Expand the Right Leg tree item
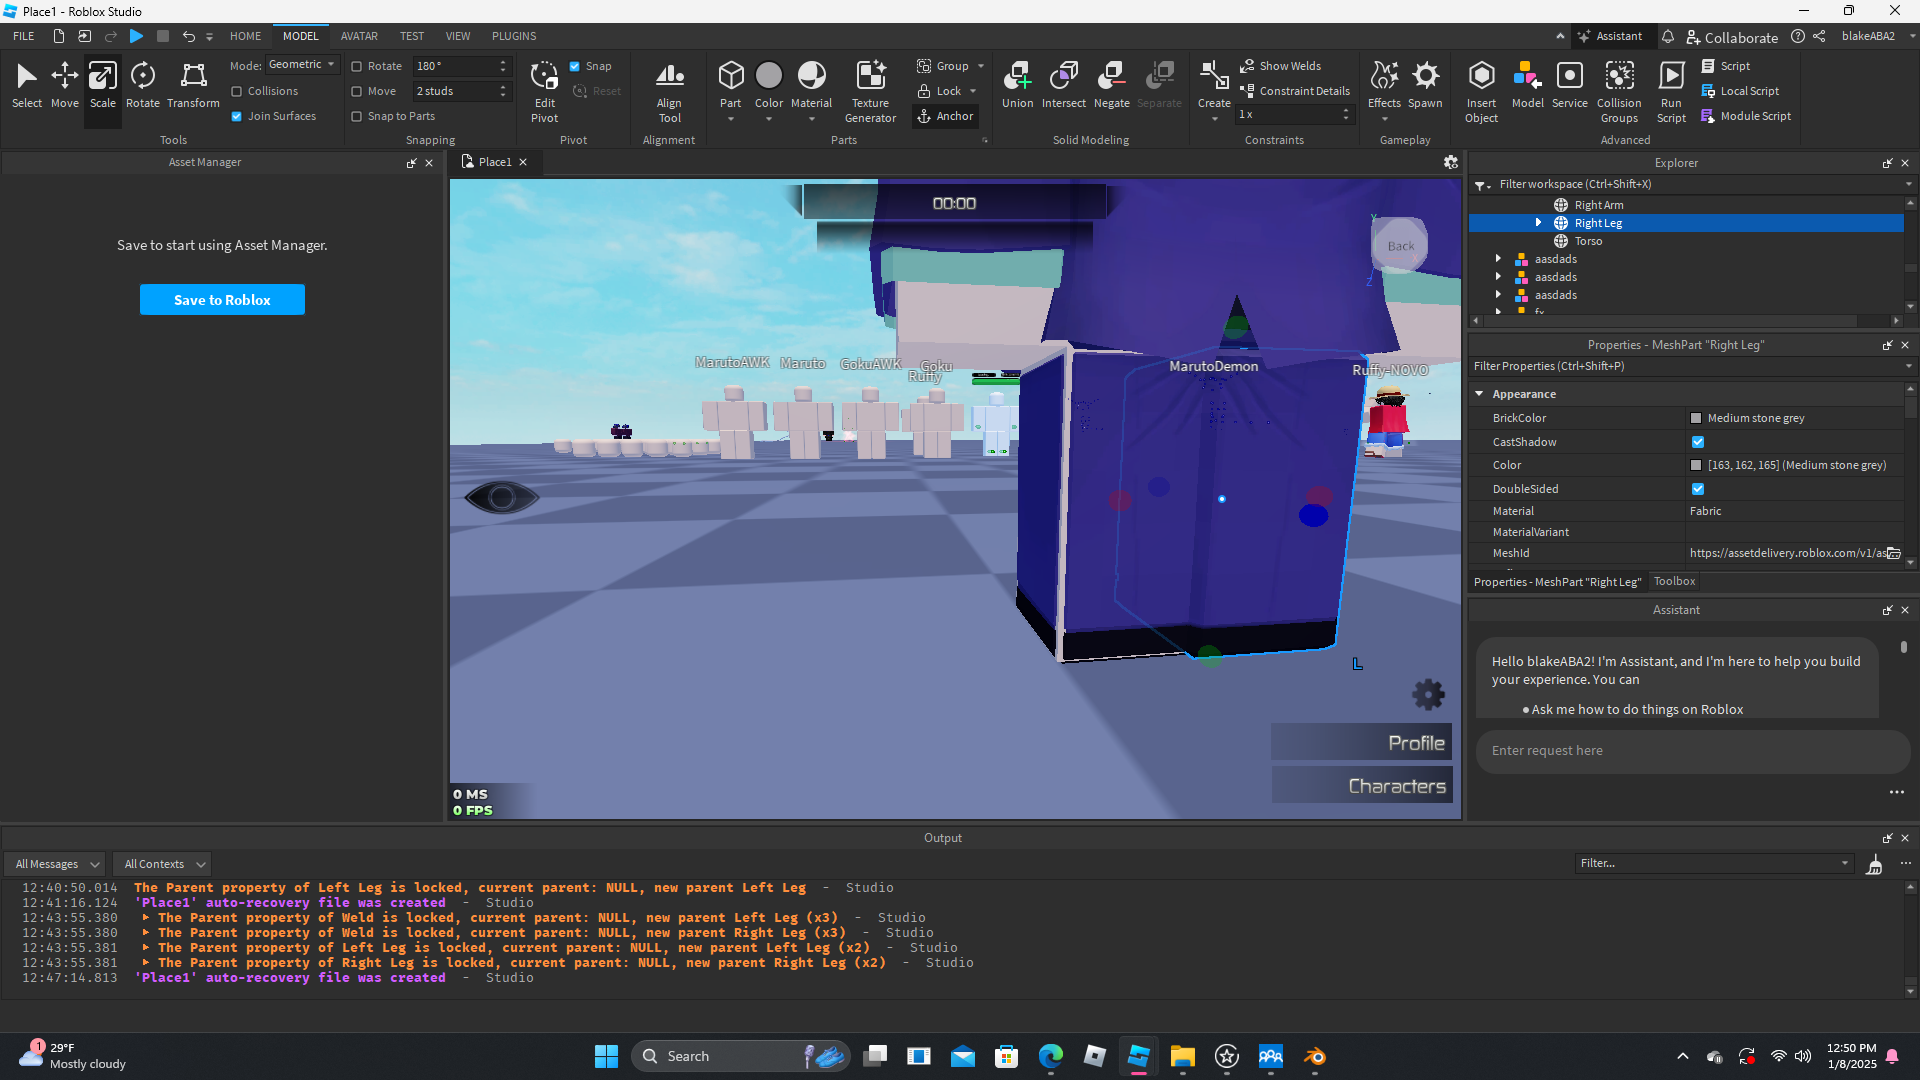 1538,223
